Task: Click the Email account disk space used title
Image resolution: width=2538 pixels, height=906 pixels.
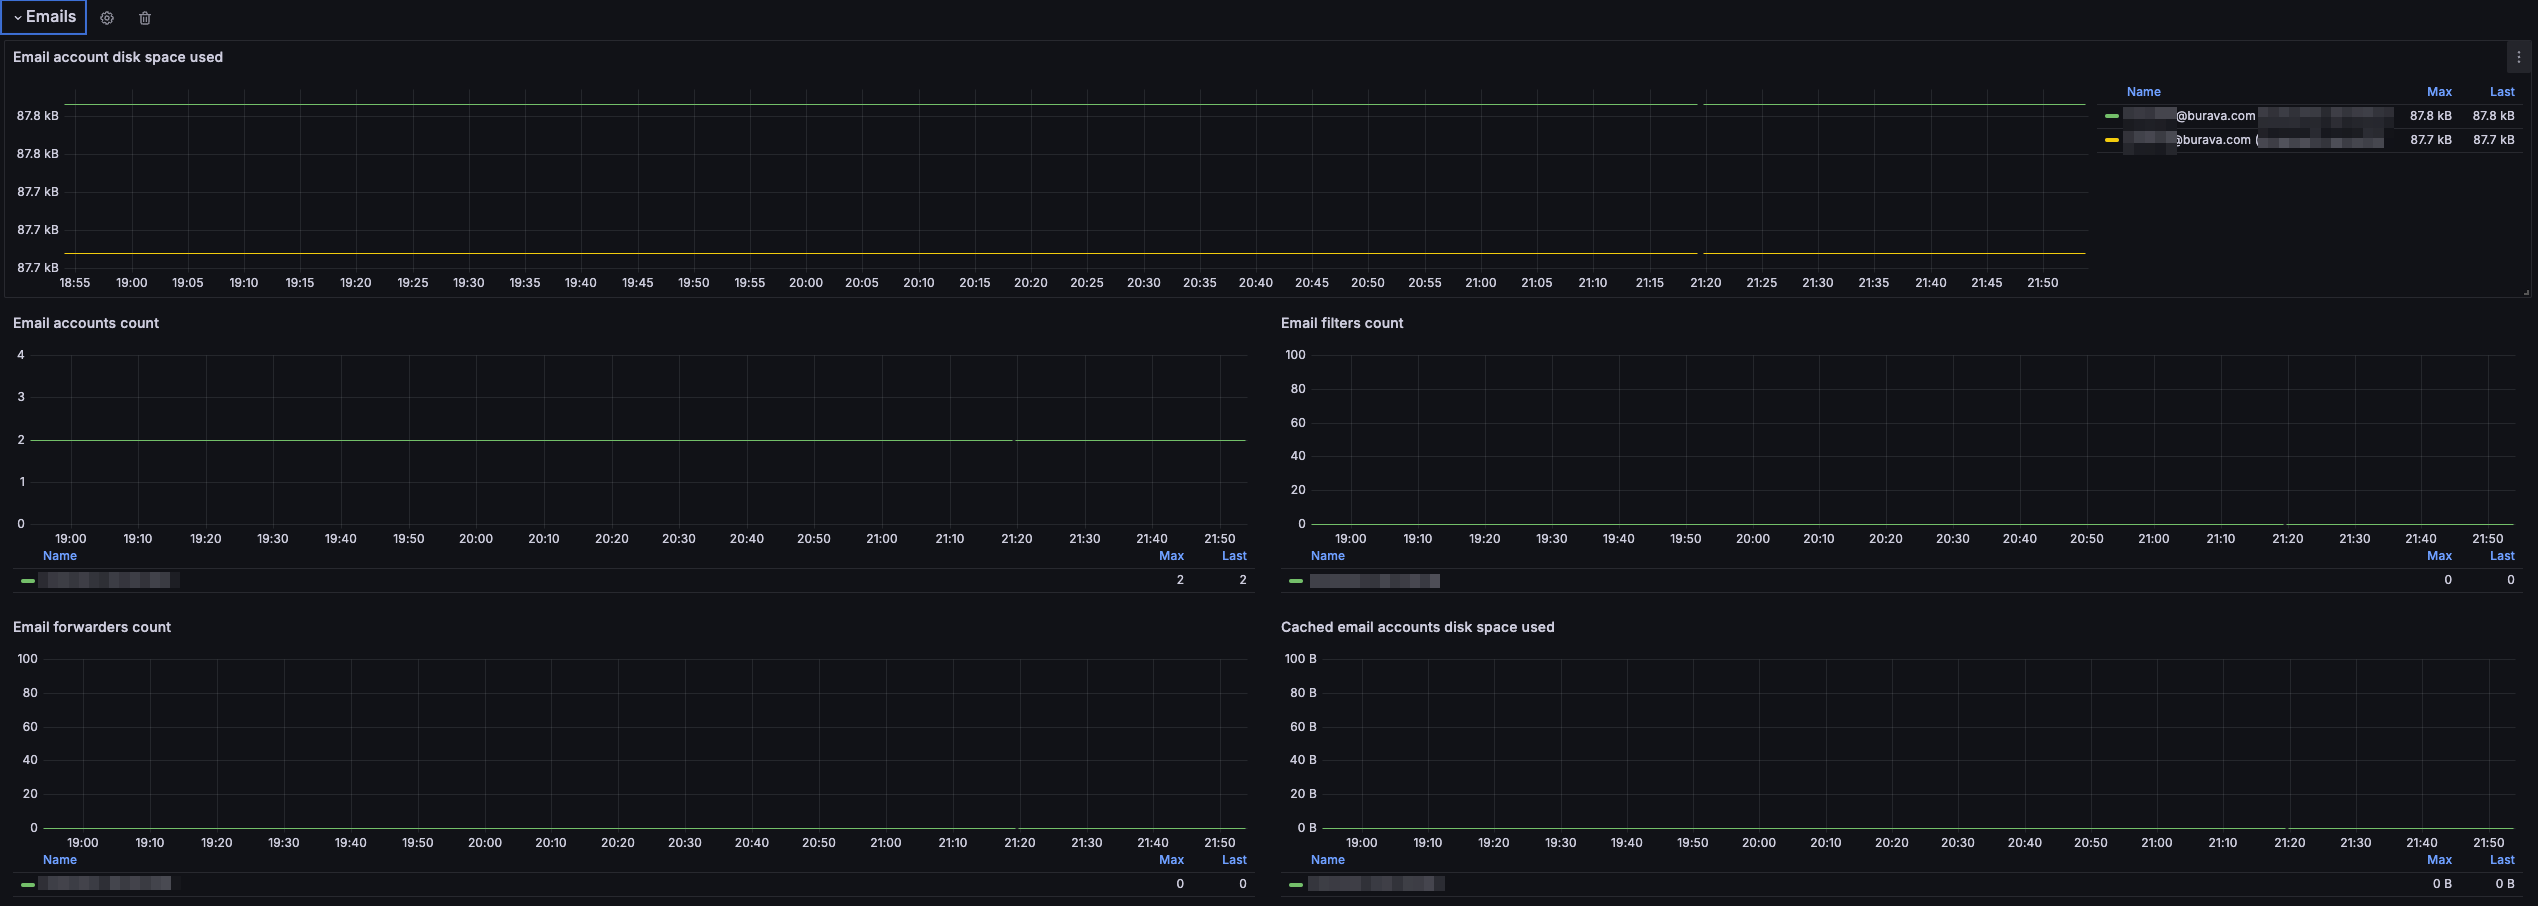Action: [x=118, y=57]
